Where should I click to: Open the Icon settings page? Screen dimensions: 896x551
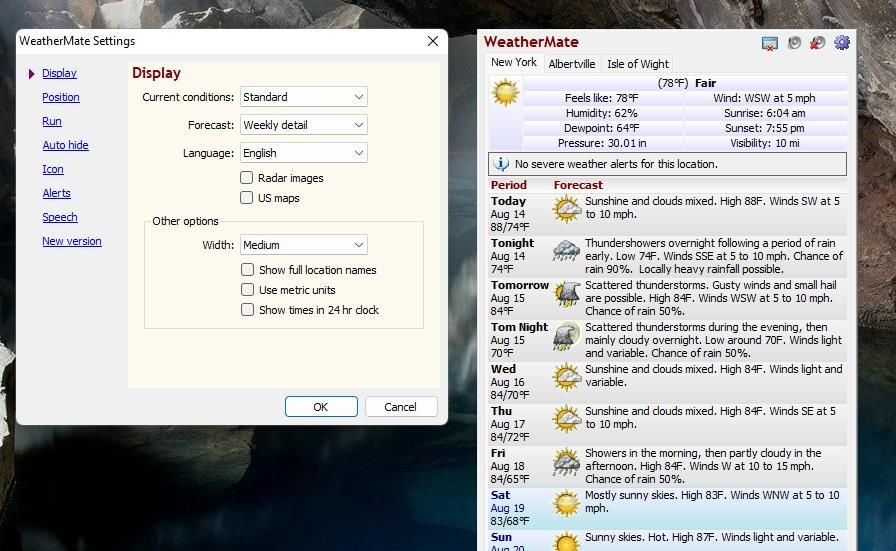click(53, 169)
